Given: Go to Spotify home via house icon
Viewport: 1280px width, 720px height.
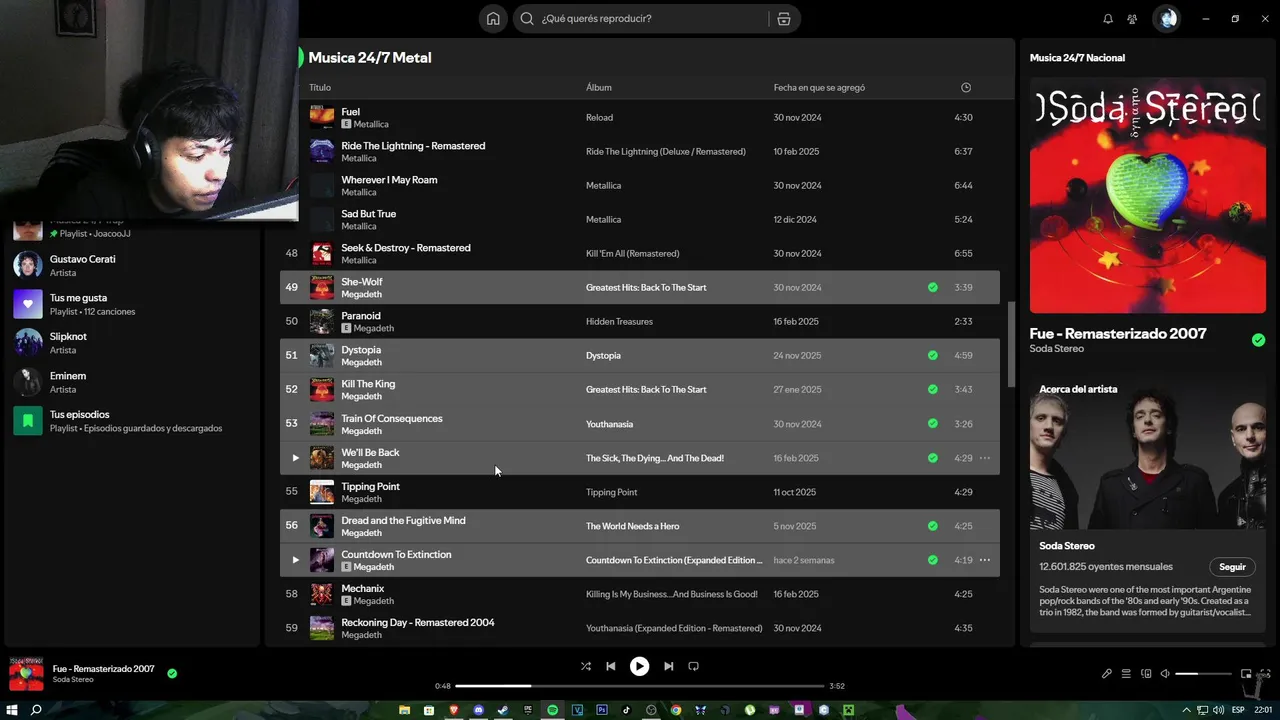Looking at the screenshot, I should tap(493, 19).
